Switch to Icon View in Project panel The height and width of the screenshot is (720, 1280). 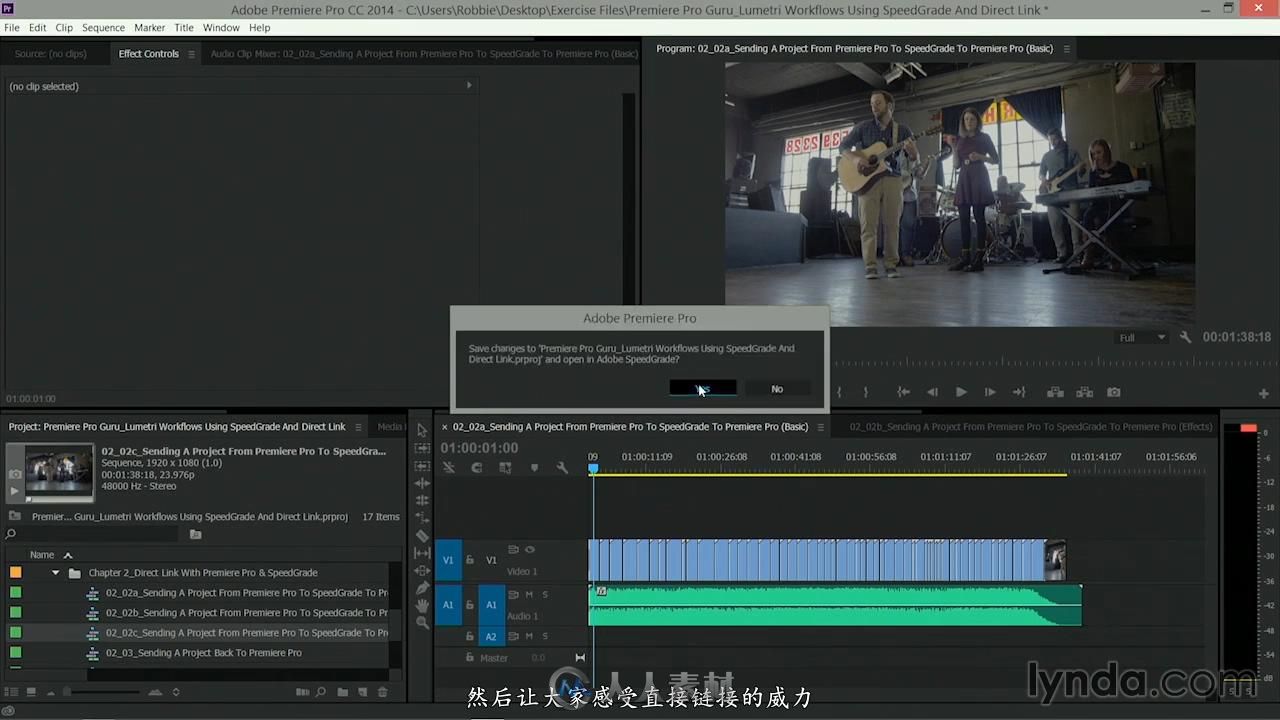(x=32, y=692)
